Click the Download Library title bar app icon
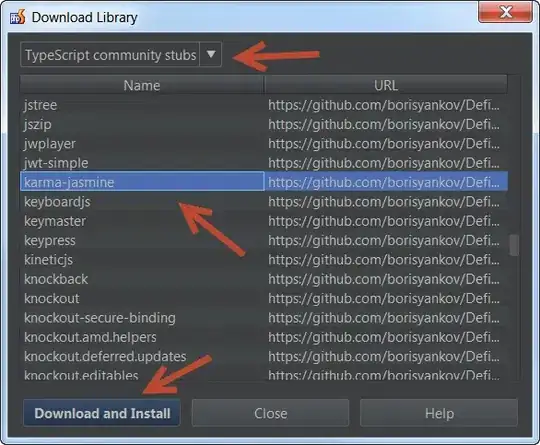 pos(17,17)
